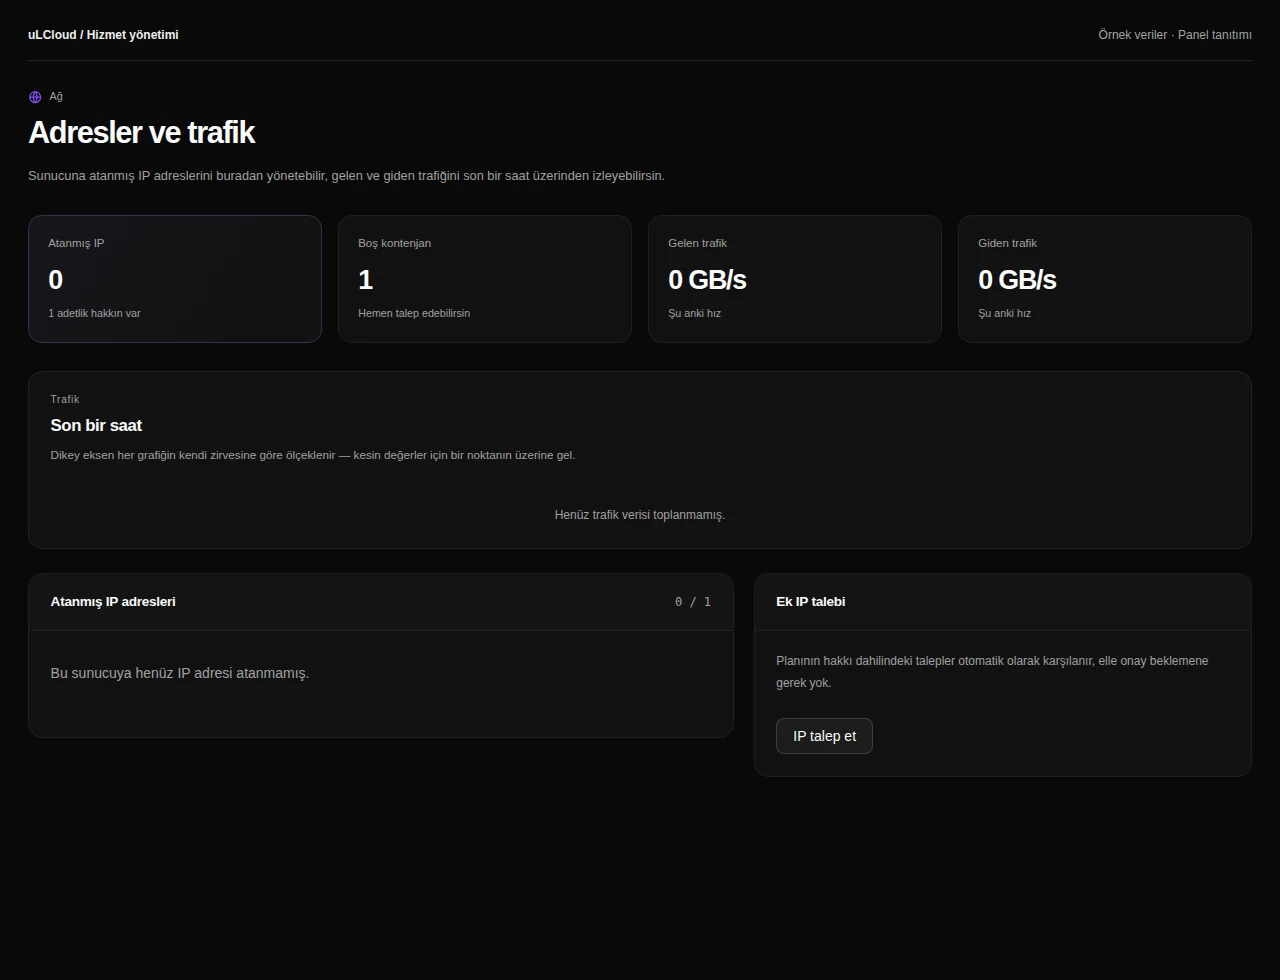Click the description starting with Sunucuna atanmış IP
The width and height of the screenshot is (1280, 980).
tap(346, 176)
